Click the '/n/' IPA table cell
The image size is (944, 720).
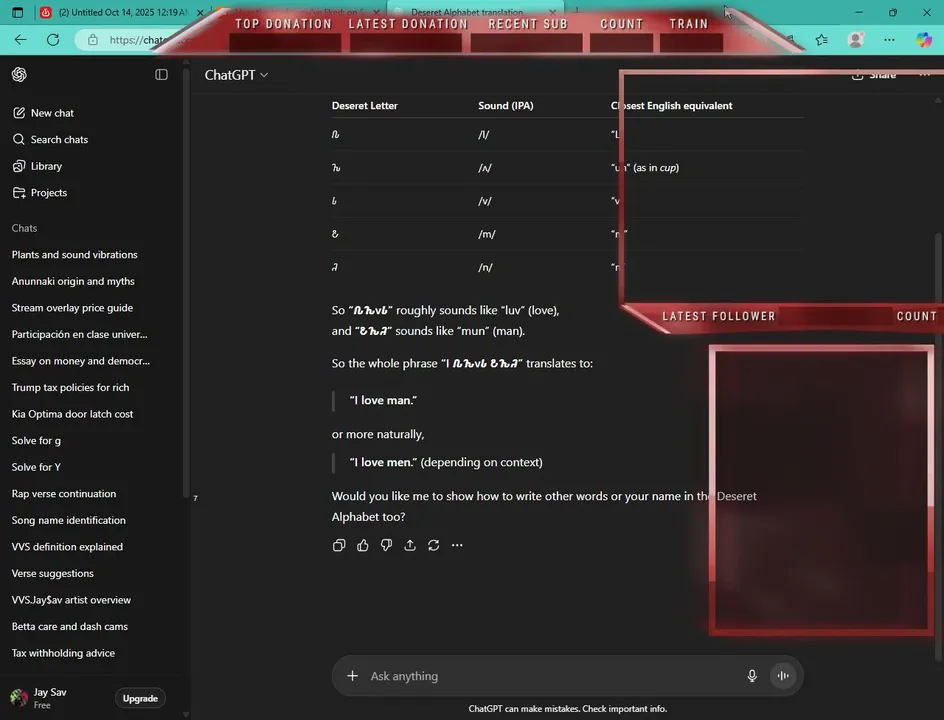(x=485, y=267)
